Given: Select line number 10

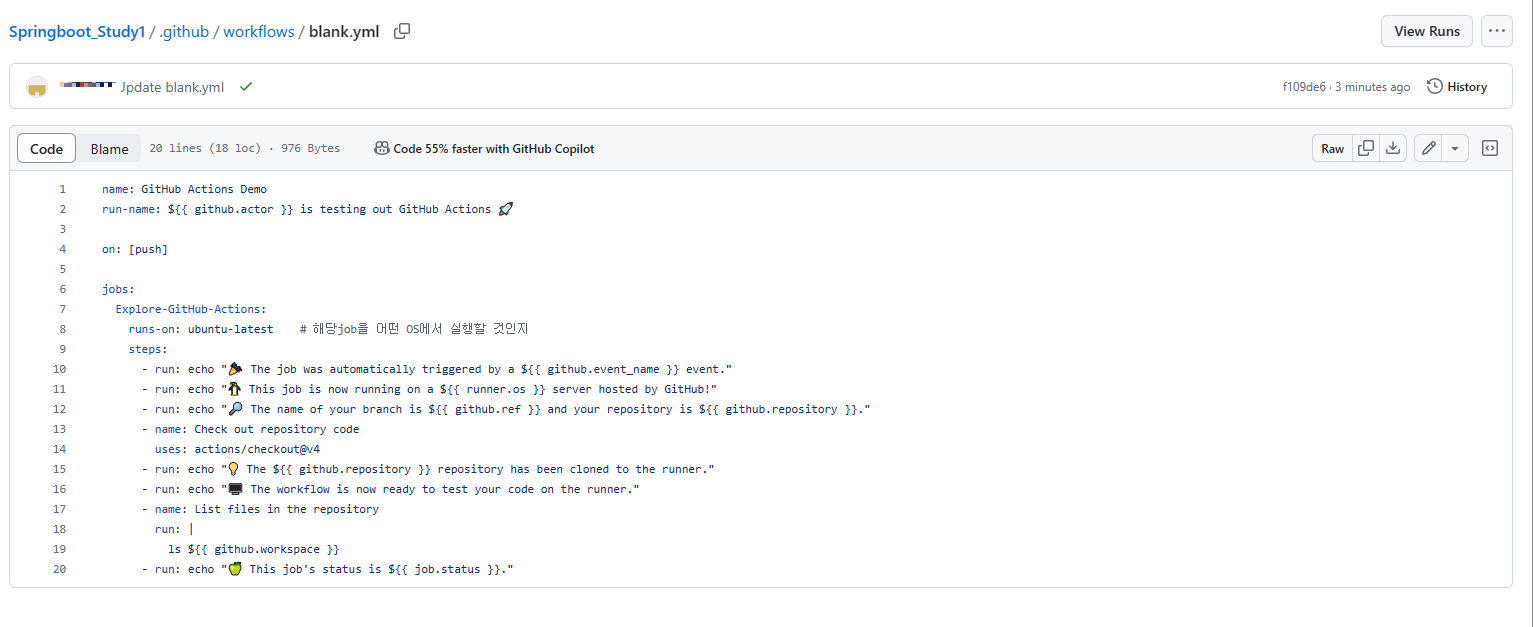Looking at the screenshot, I should (59, 369).
